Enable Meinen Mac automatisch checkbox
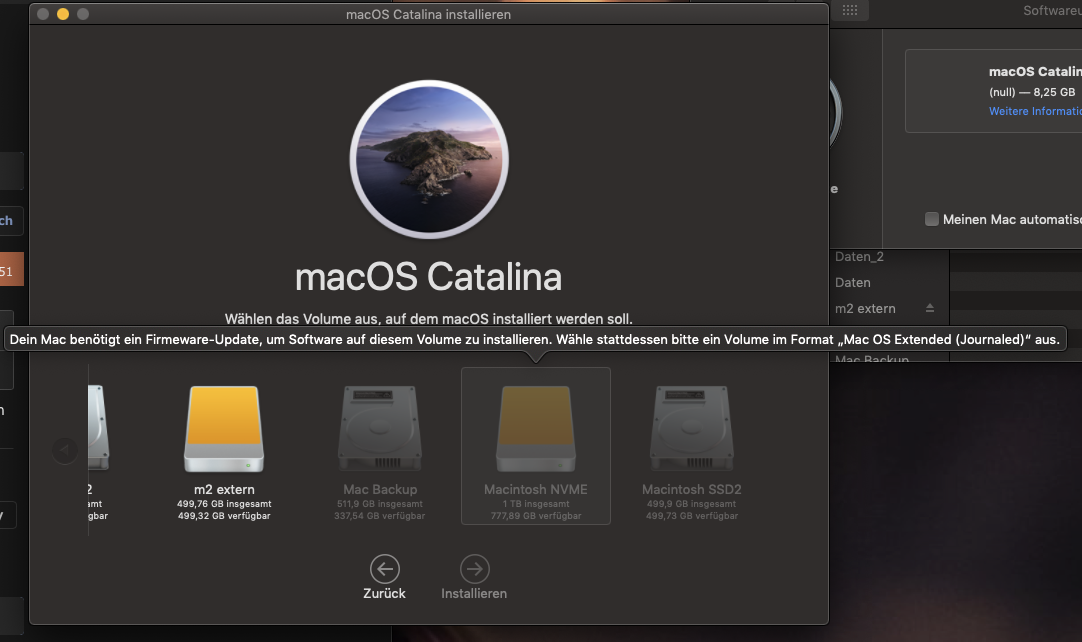This screenshot has width=1082, height=642. click(x=932, y=220)
